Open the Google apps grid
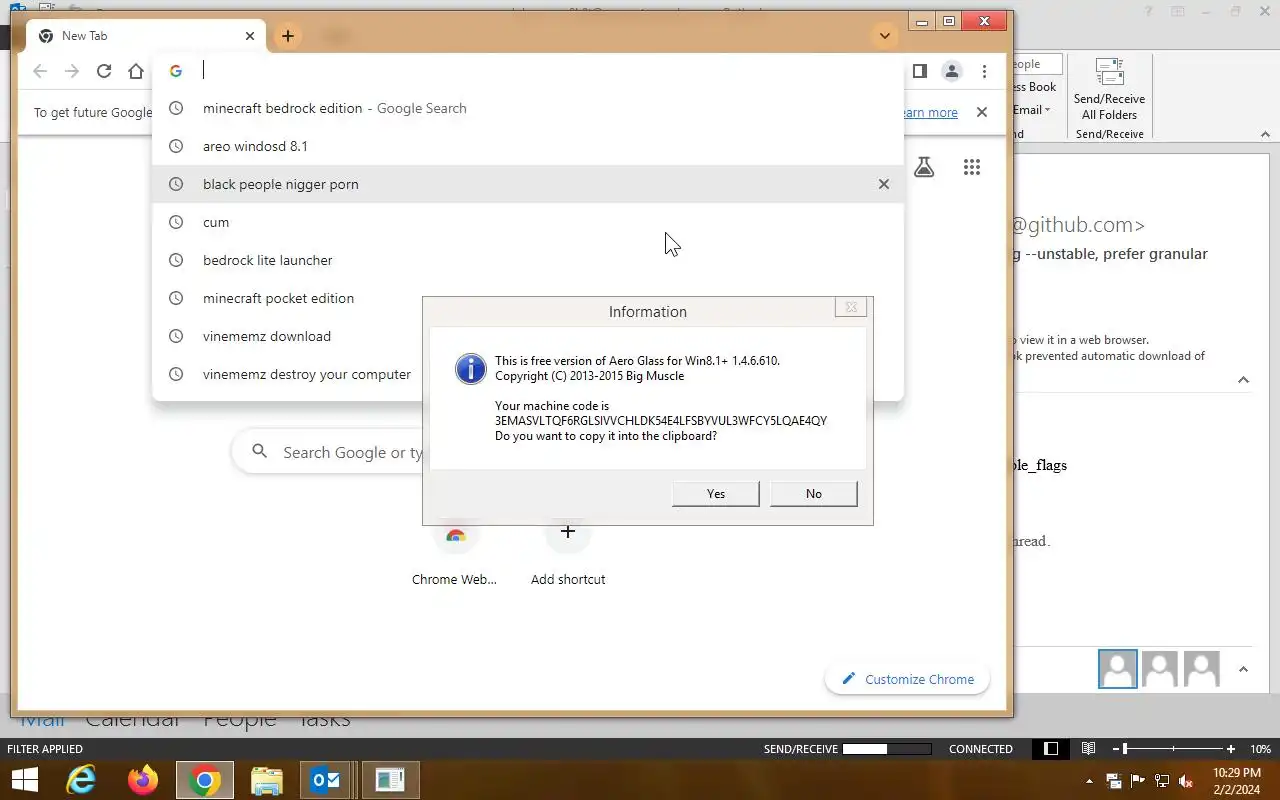This screenshot has width=1280, height=800. tap(972, 167)
